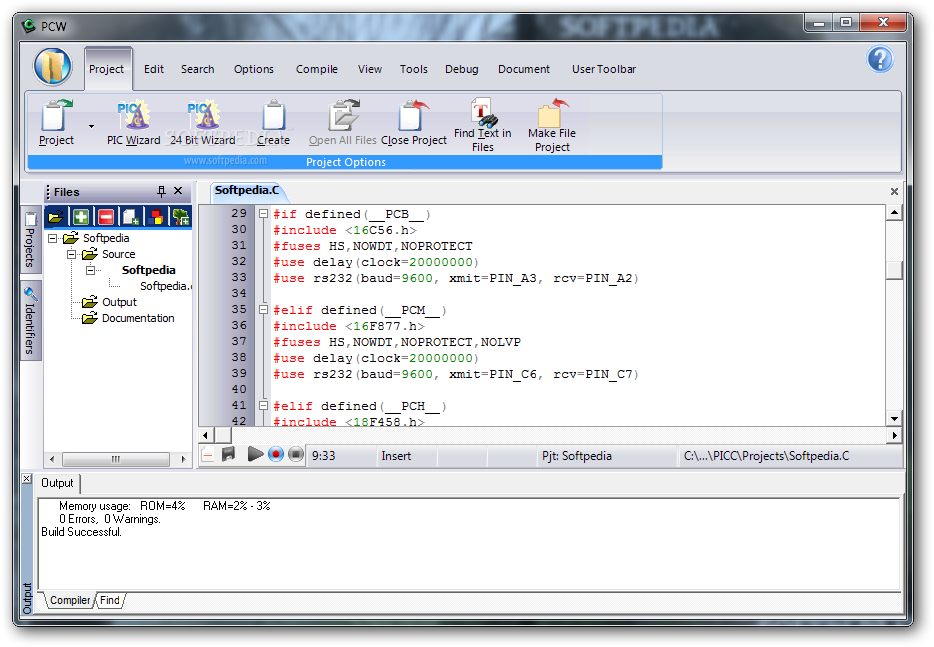Fold code block at line 35

pyautogui.click(x=263, y=309)
